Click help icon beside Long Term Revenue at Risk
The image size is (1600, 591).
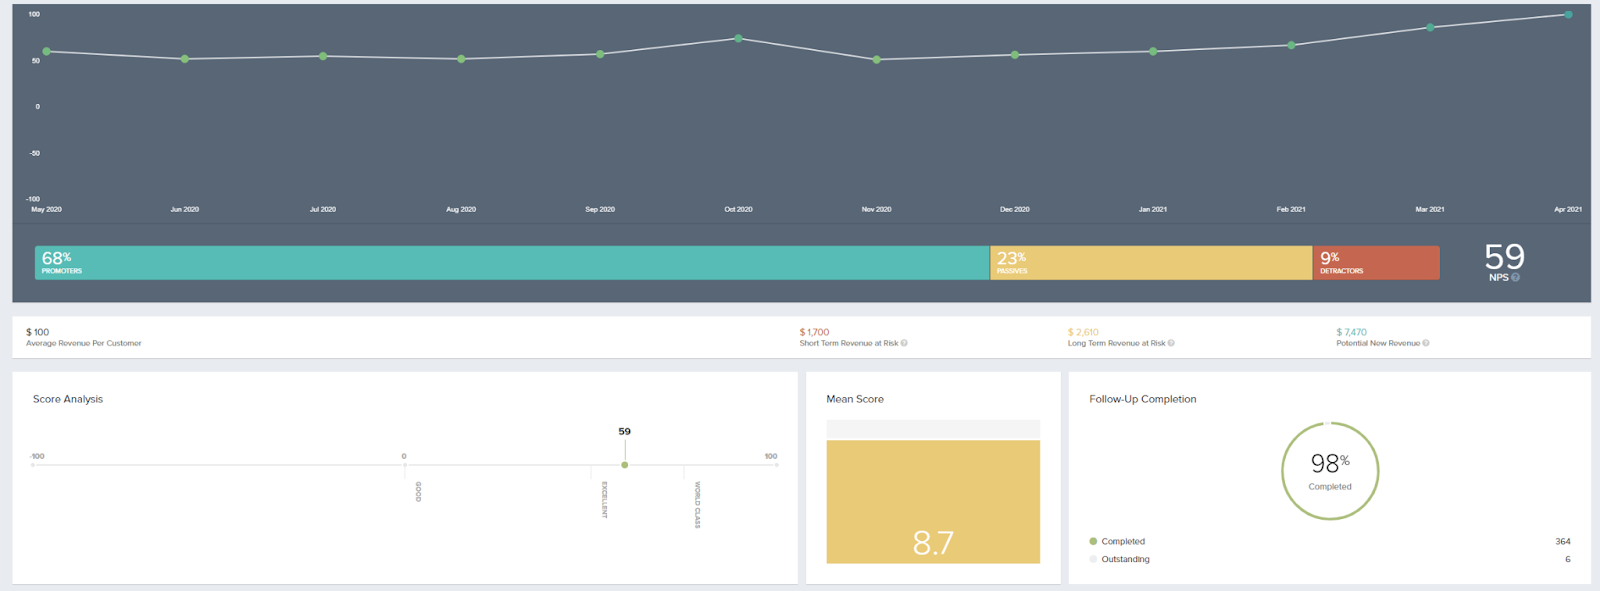pos(1171,343)
